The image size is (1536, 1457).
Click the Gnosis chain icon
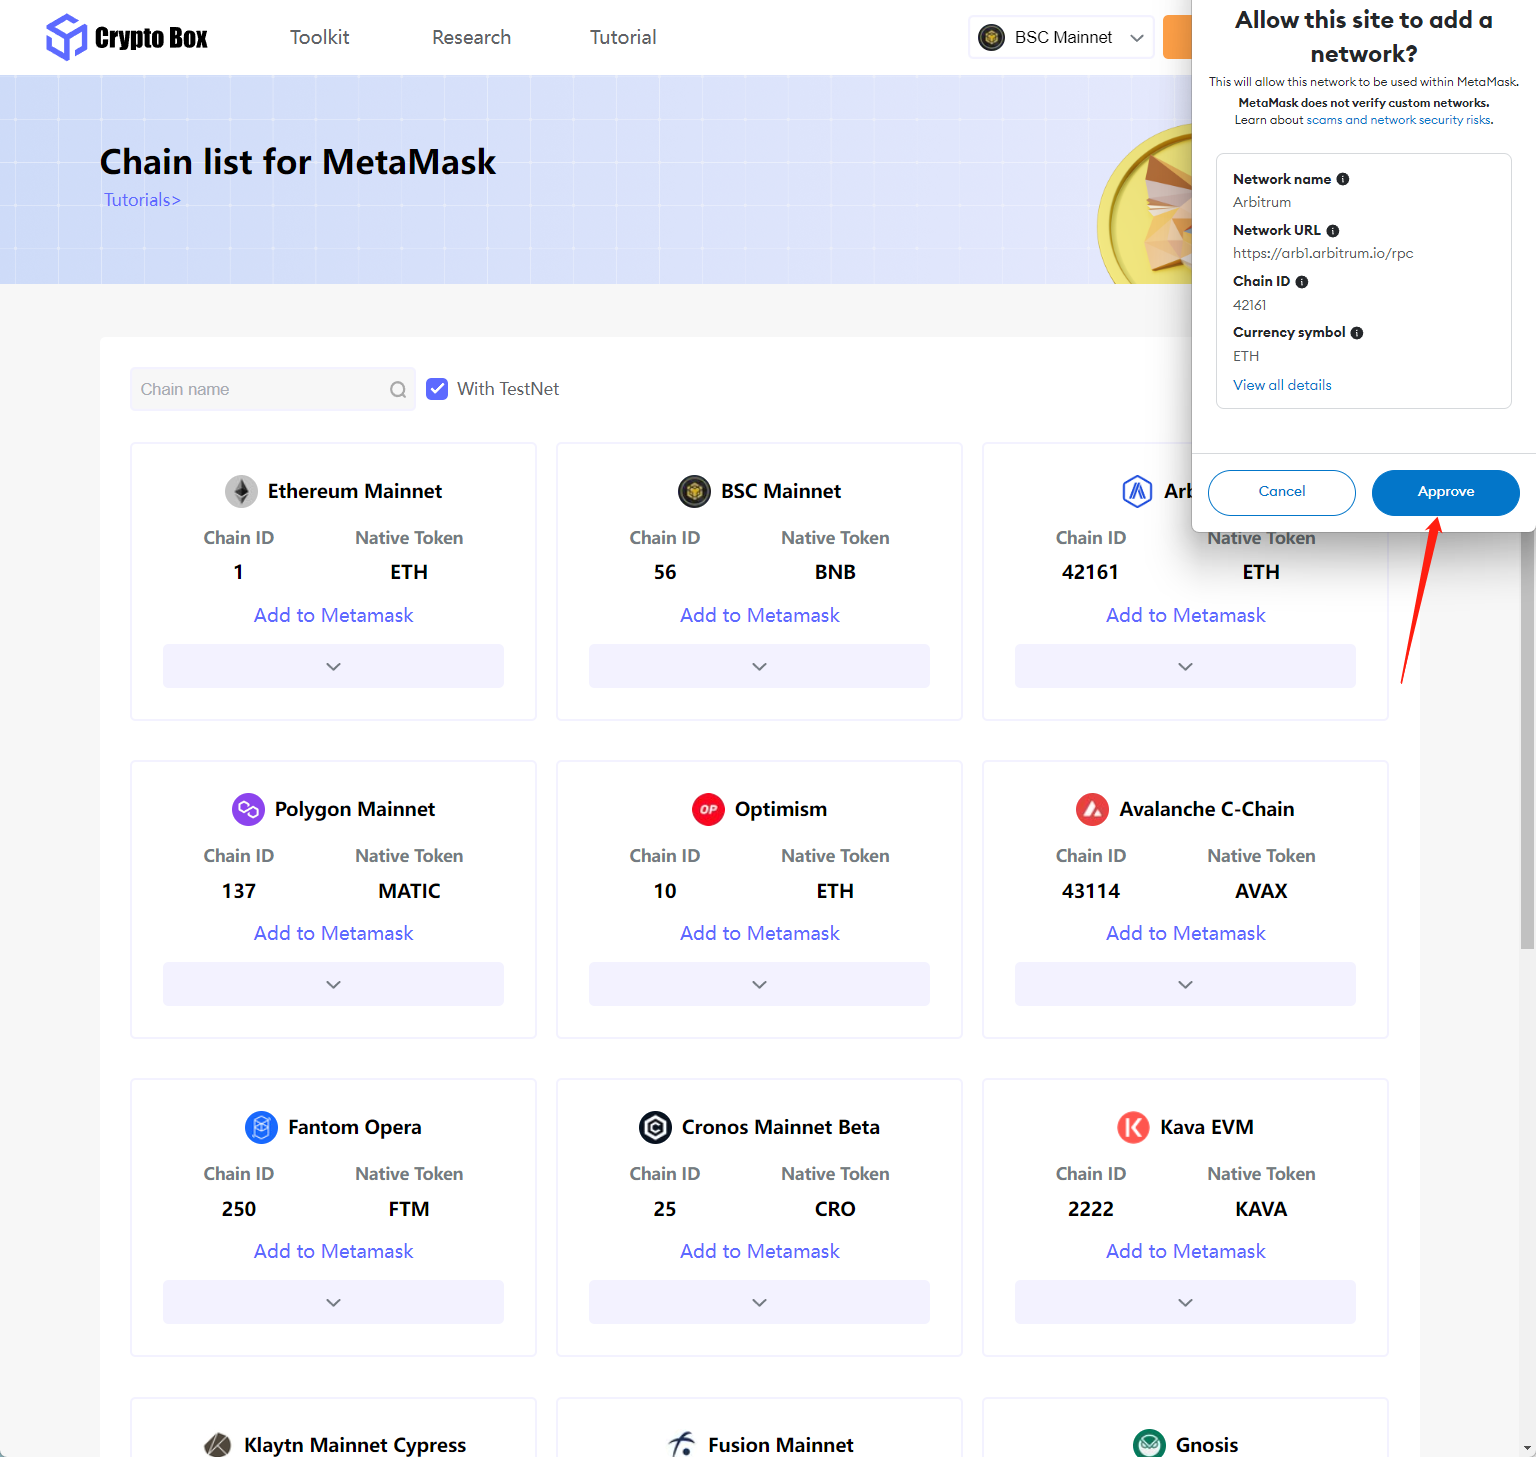click(1149, 1445)
